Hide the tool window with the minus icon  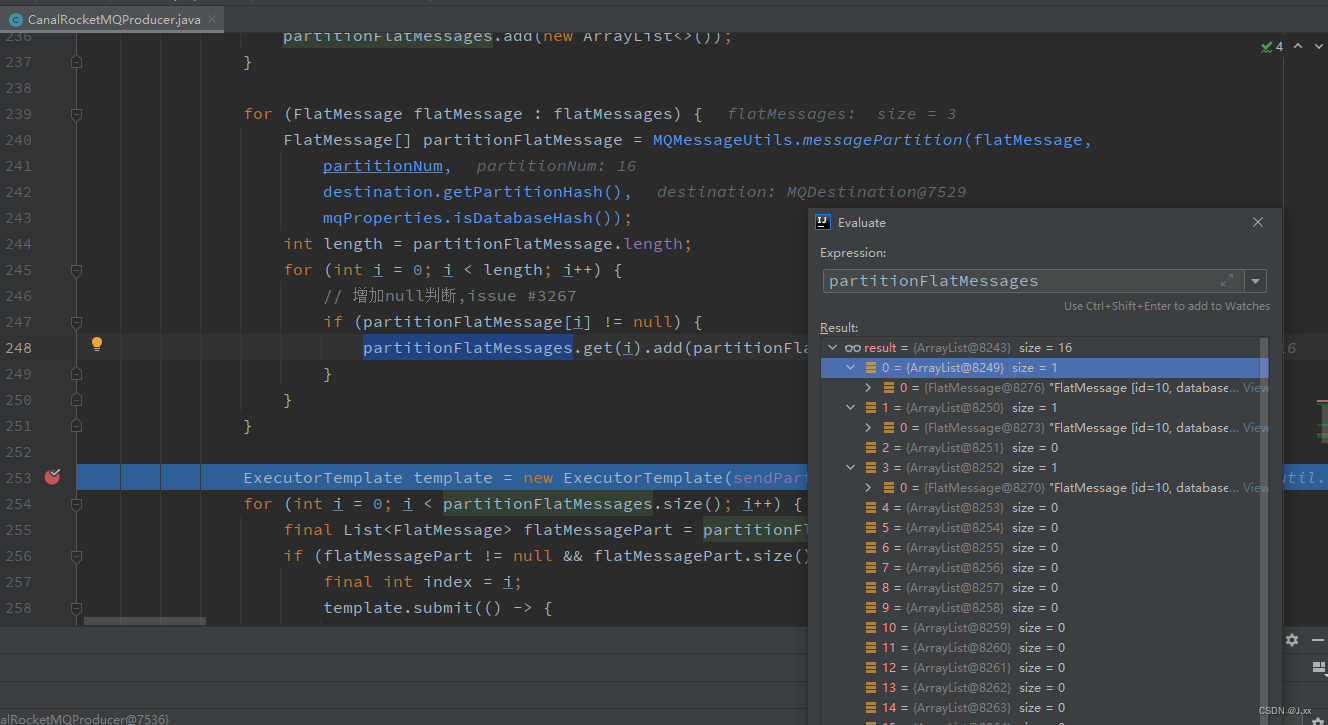tap(1317, 639)
